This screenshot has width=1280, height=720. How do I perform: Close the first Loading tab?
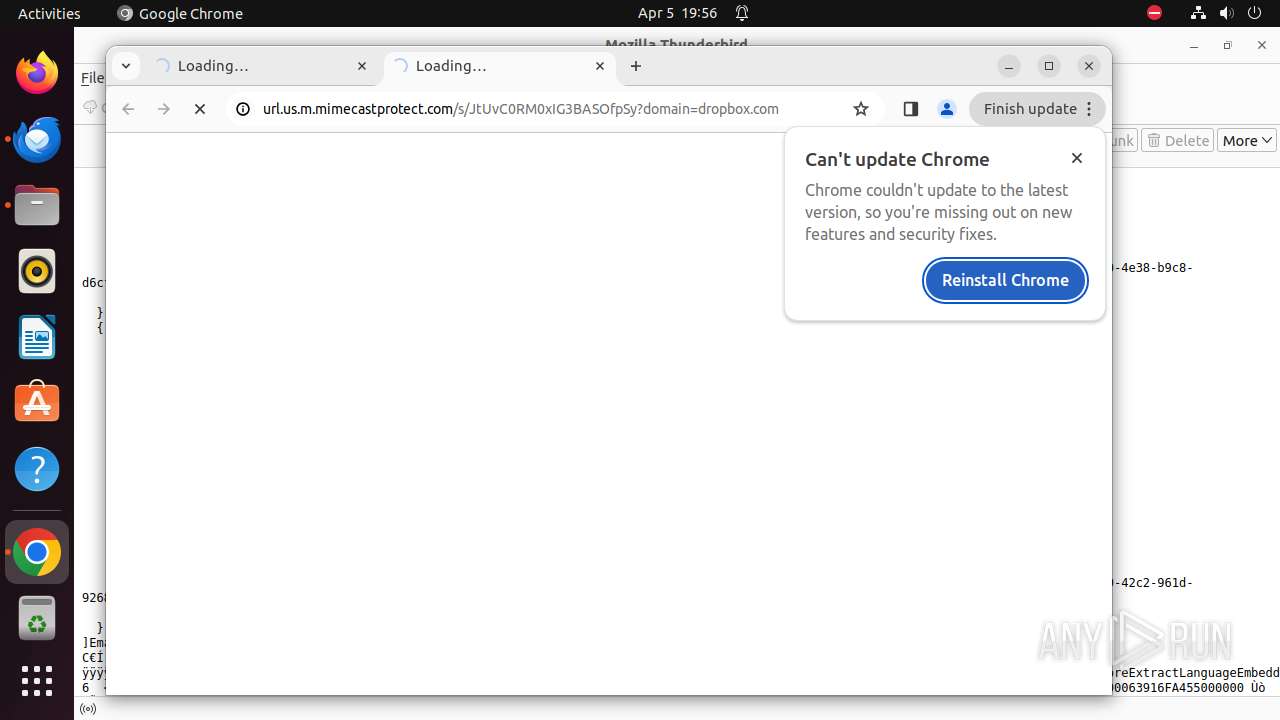tap(362, 66)
